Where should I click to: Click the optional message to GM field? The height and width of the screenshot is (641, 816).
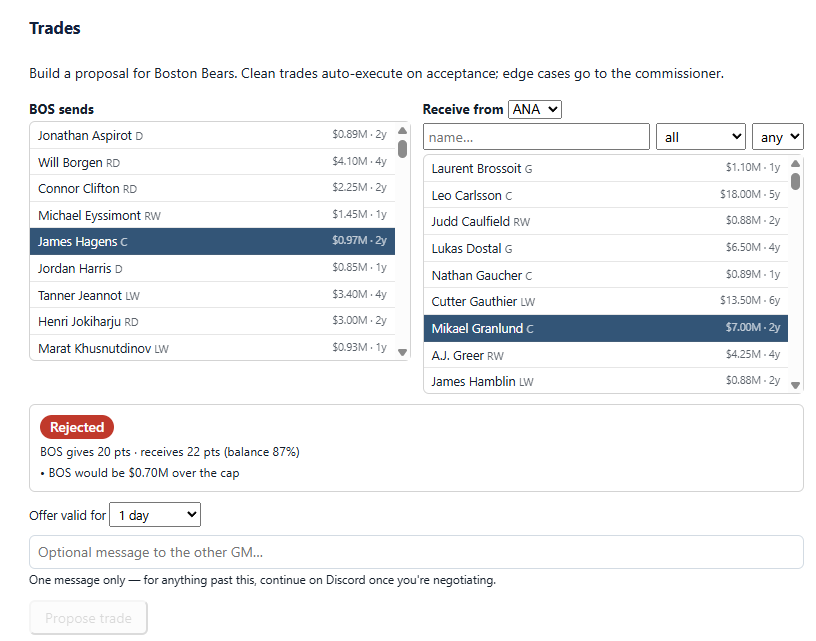416,552
